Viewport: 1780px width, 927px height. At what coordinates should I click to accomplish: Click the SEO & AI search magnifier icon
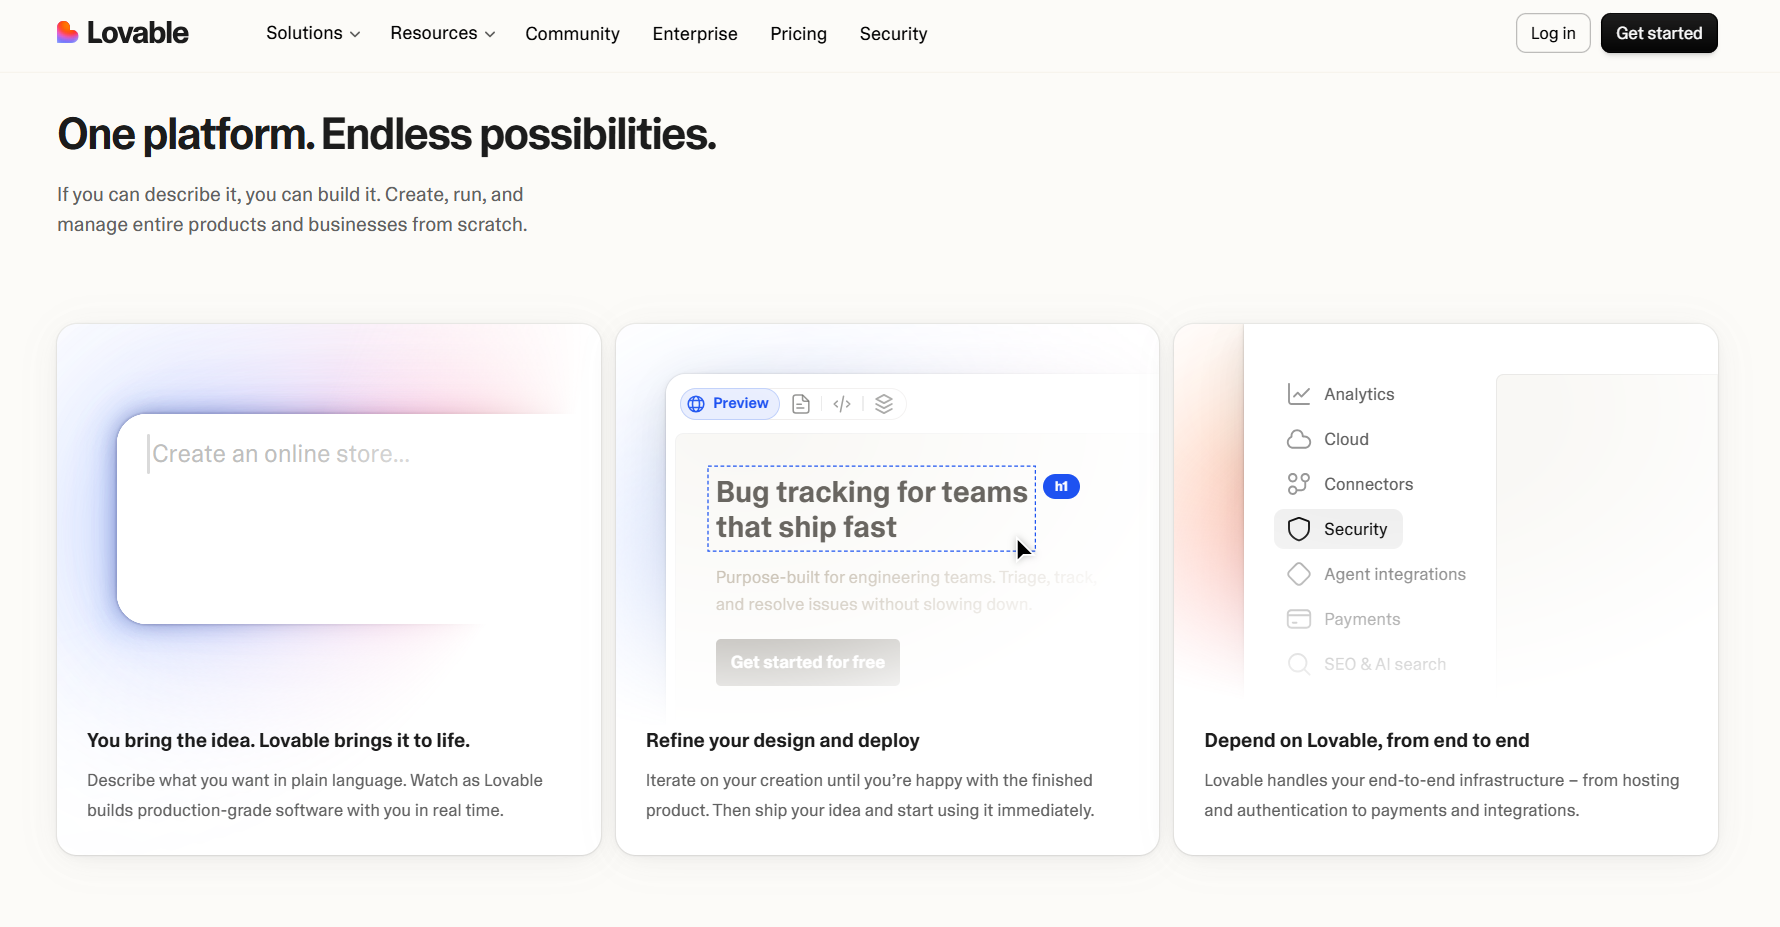pos(1299,664)
